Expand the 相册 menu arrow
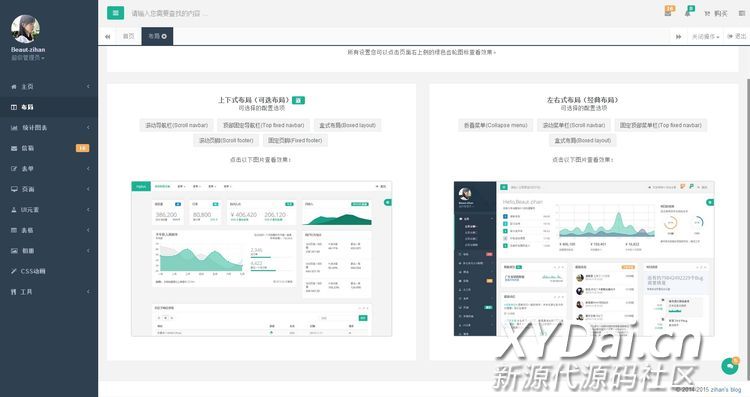This screenshot has height=397, width=750. click(88, 251)
